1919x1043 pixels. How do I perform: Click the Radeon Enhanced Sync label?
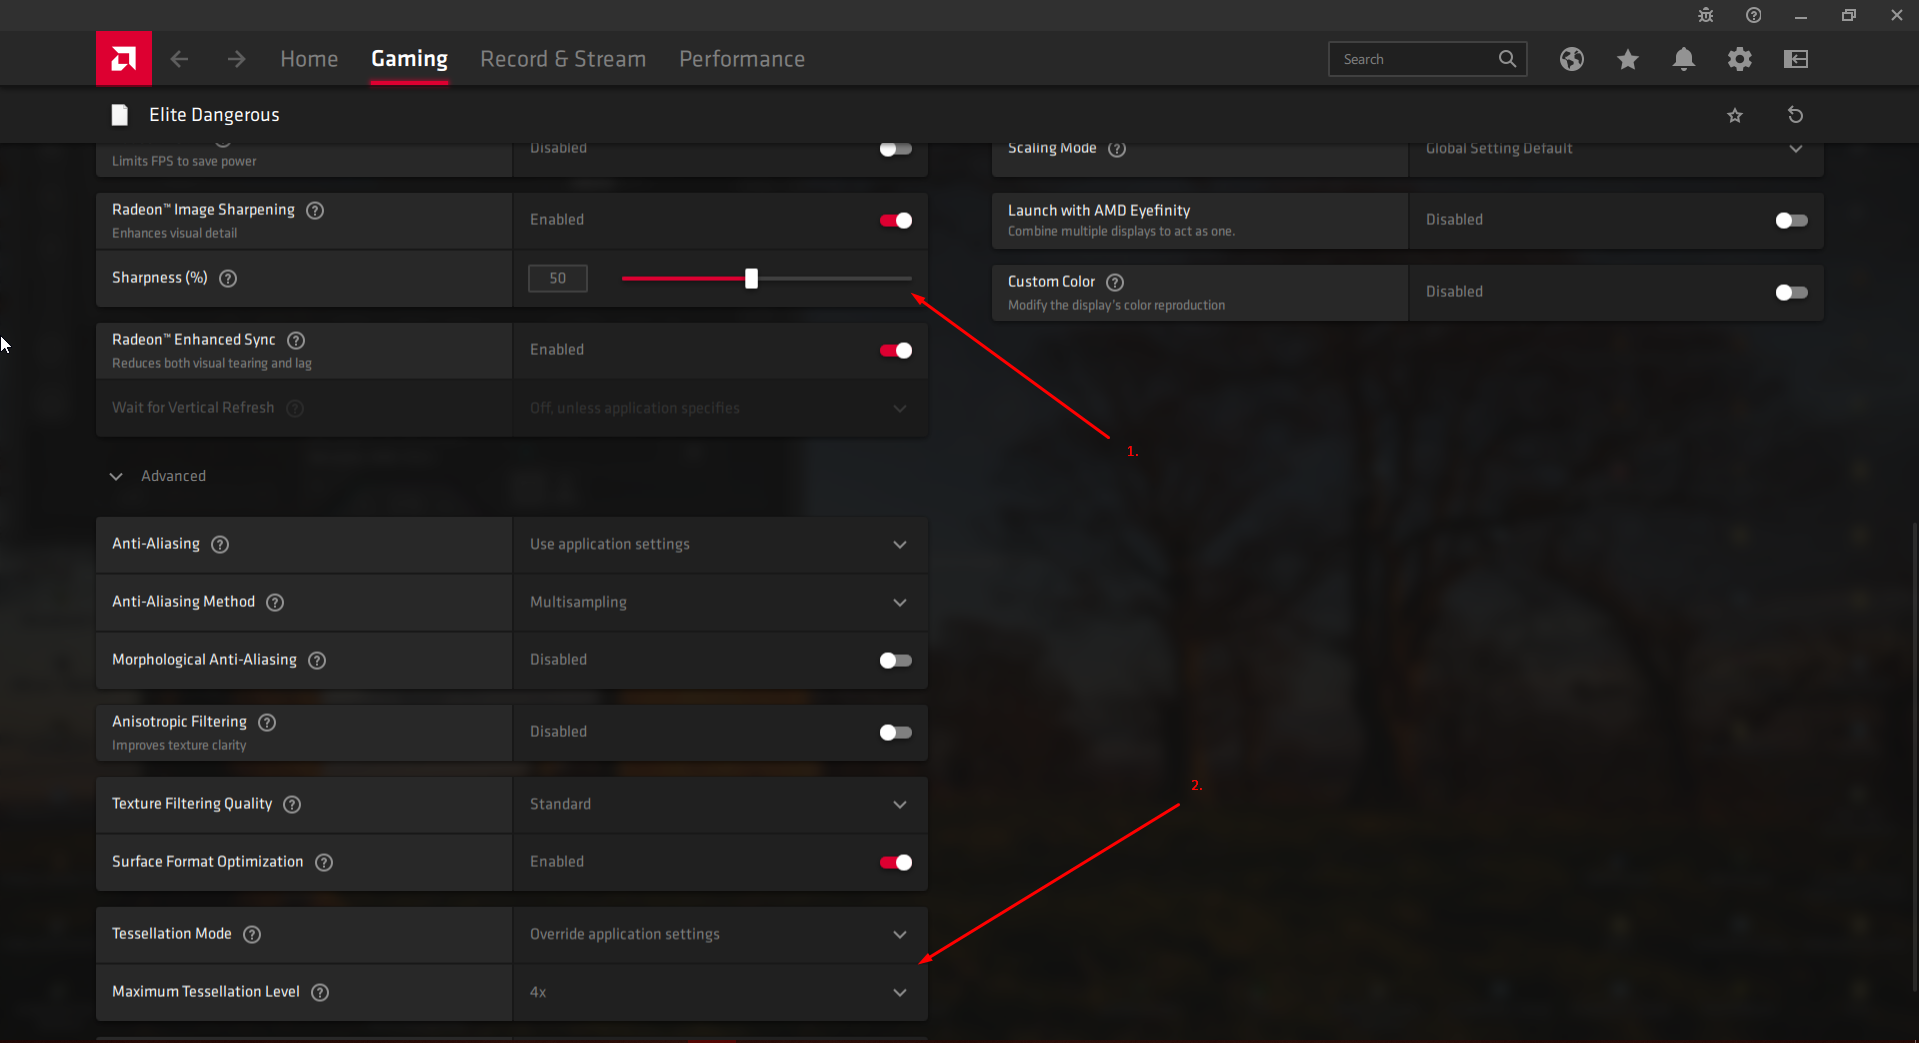193,340
